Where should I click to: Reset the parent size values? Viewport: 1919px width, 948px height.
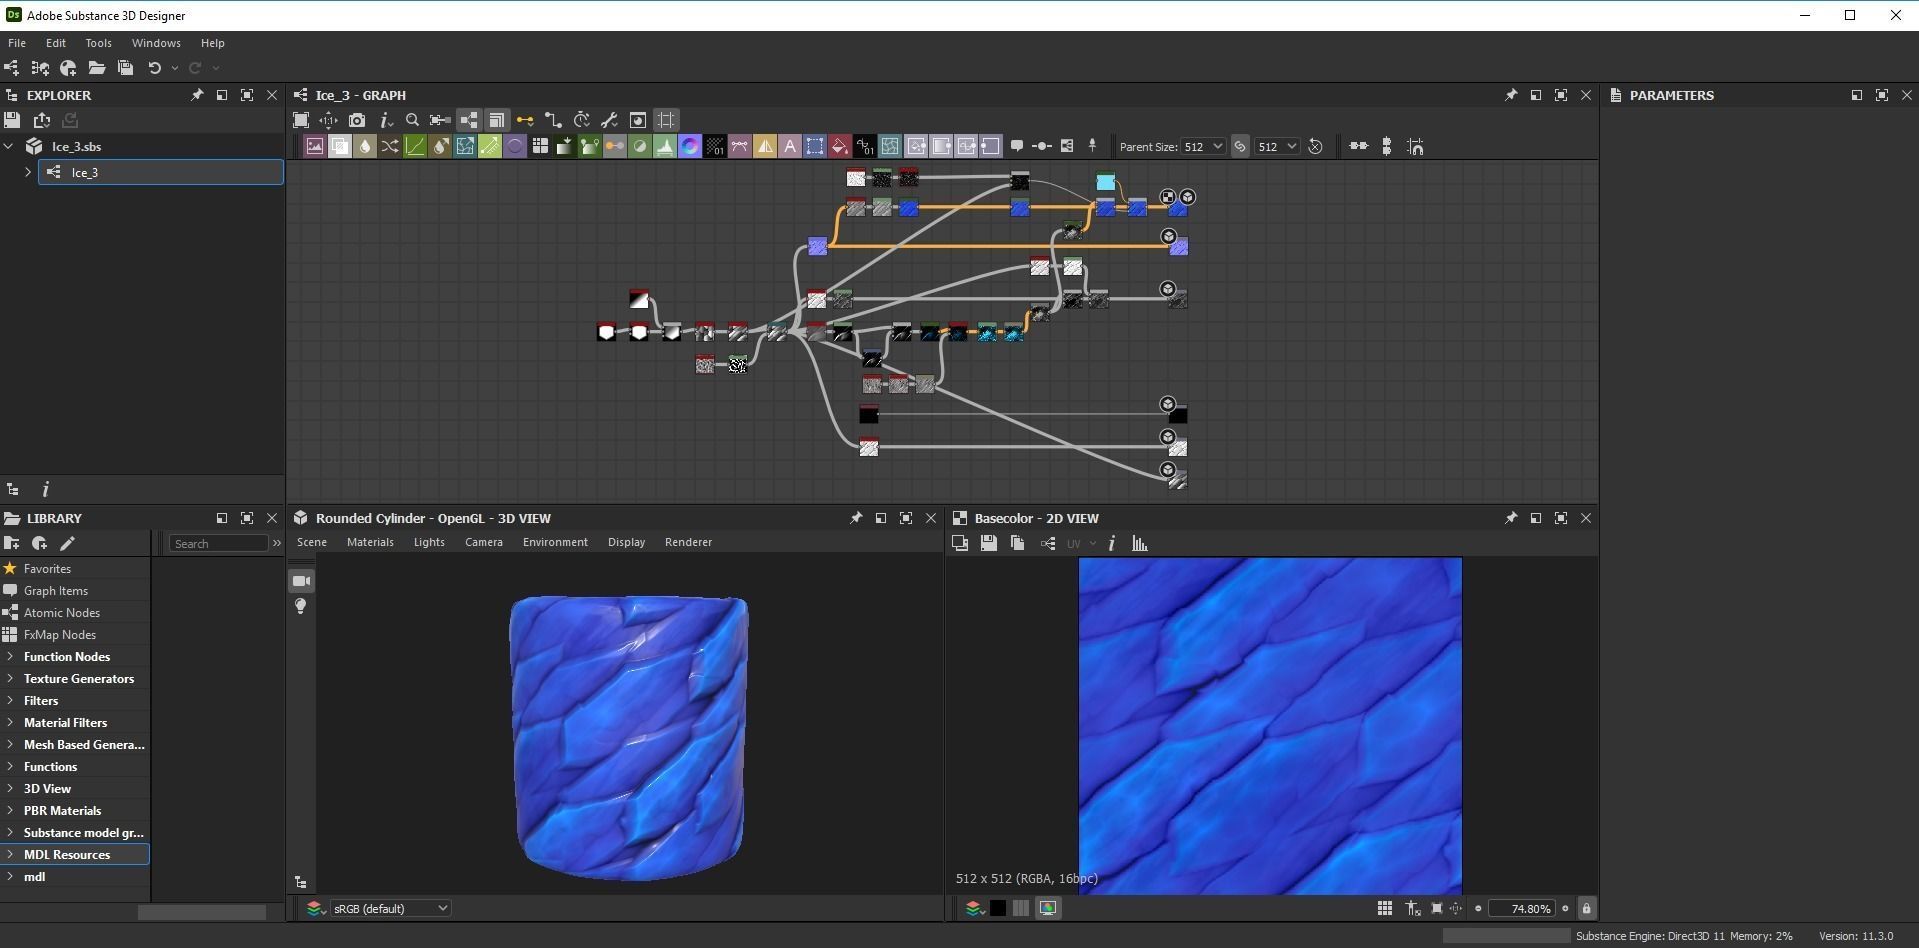[1316, 146]
